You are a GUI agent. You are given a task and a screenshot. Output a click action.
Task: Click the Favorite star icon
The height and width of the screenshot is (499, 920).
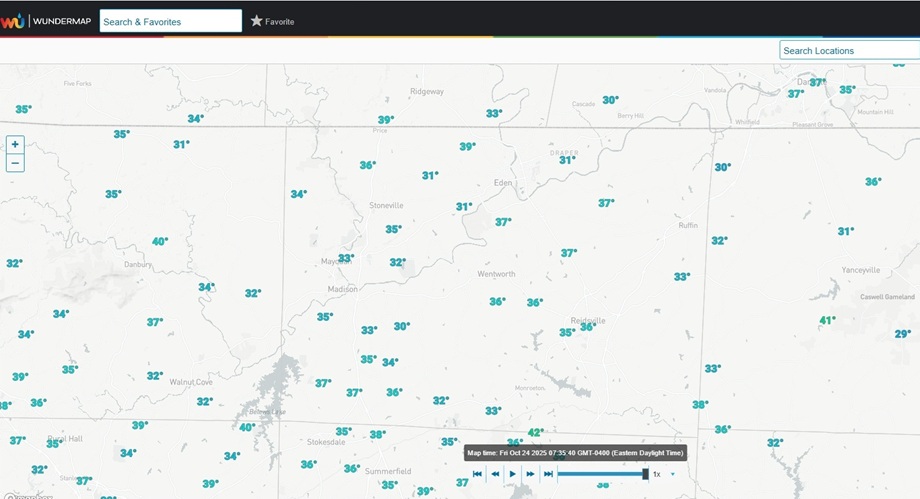(x=257, y=21)
